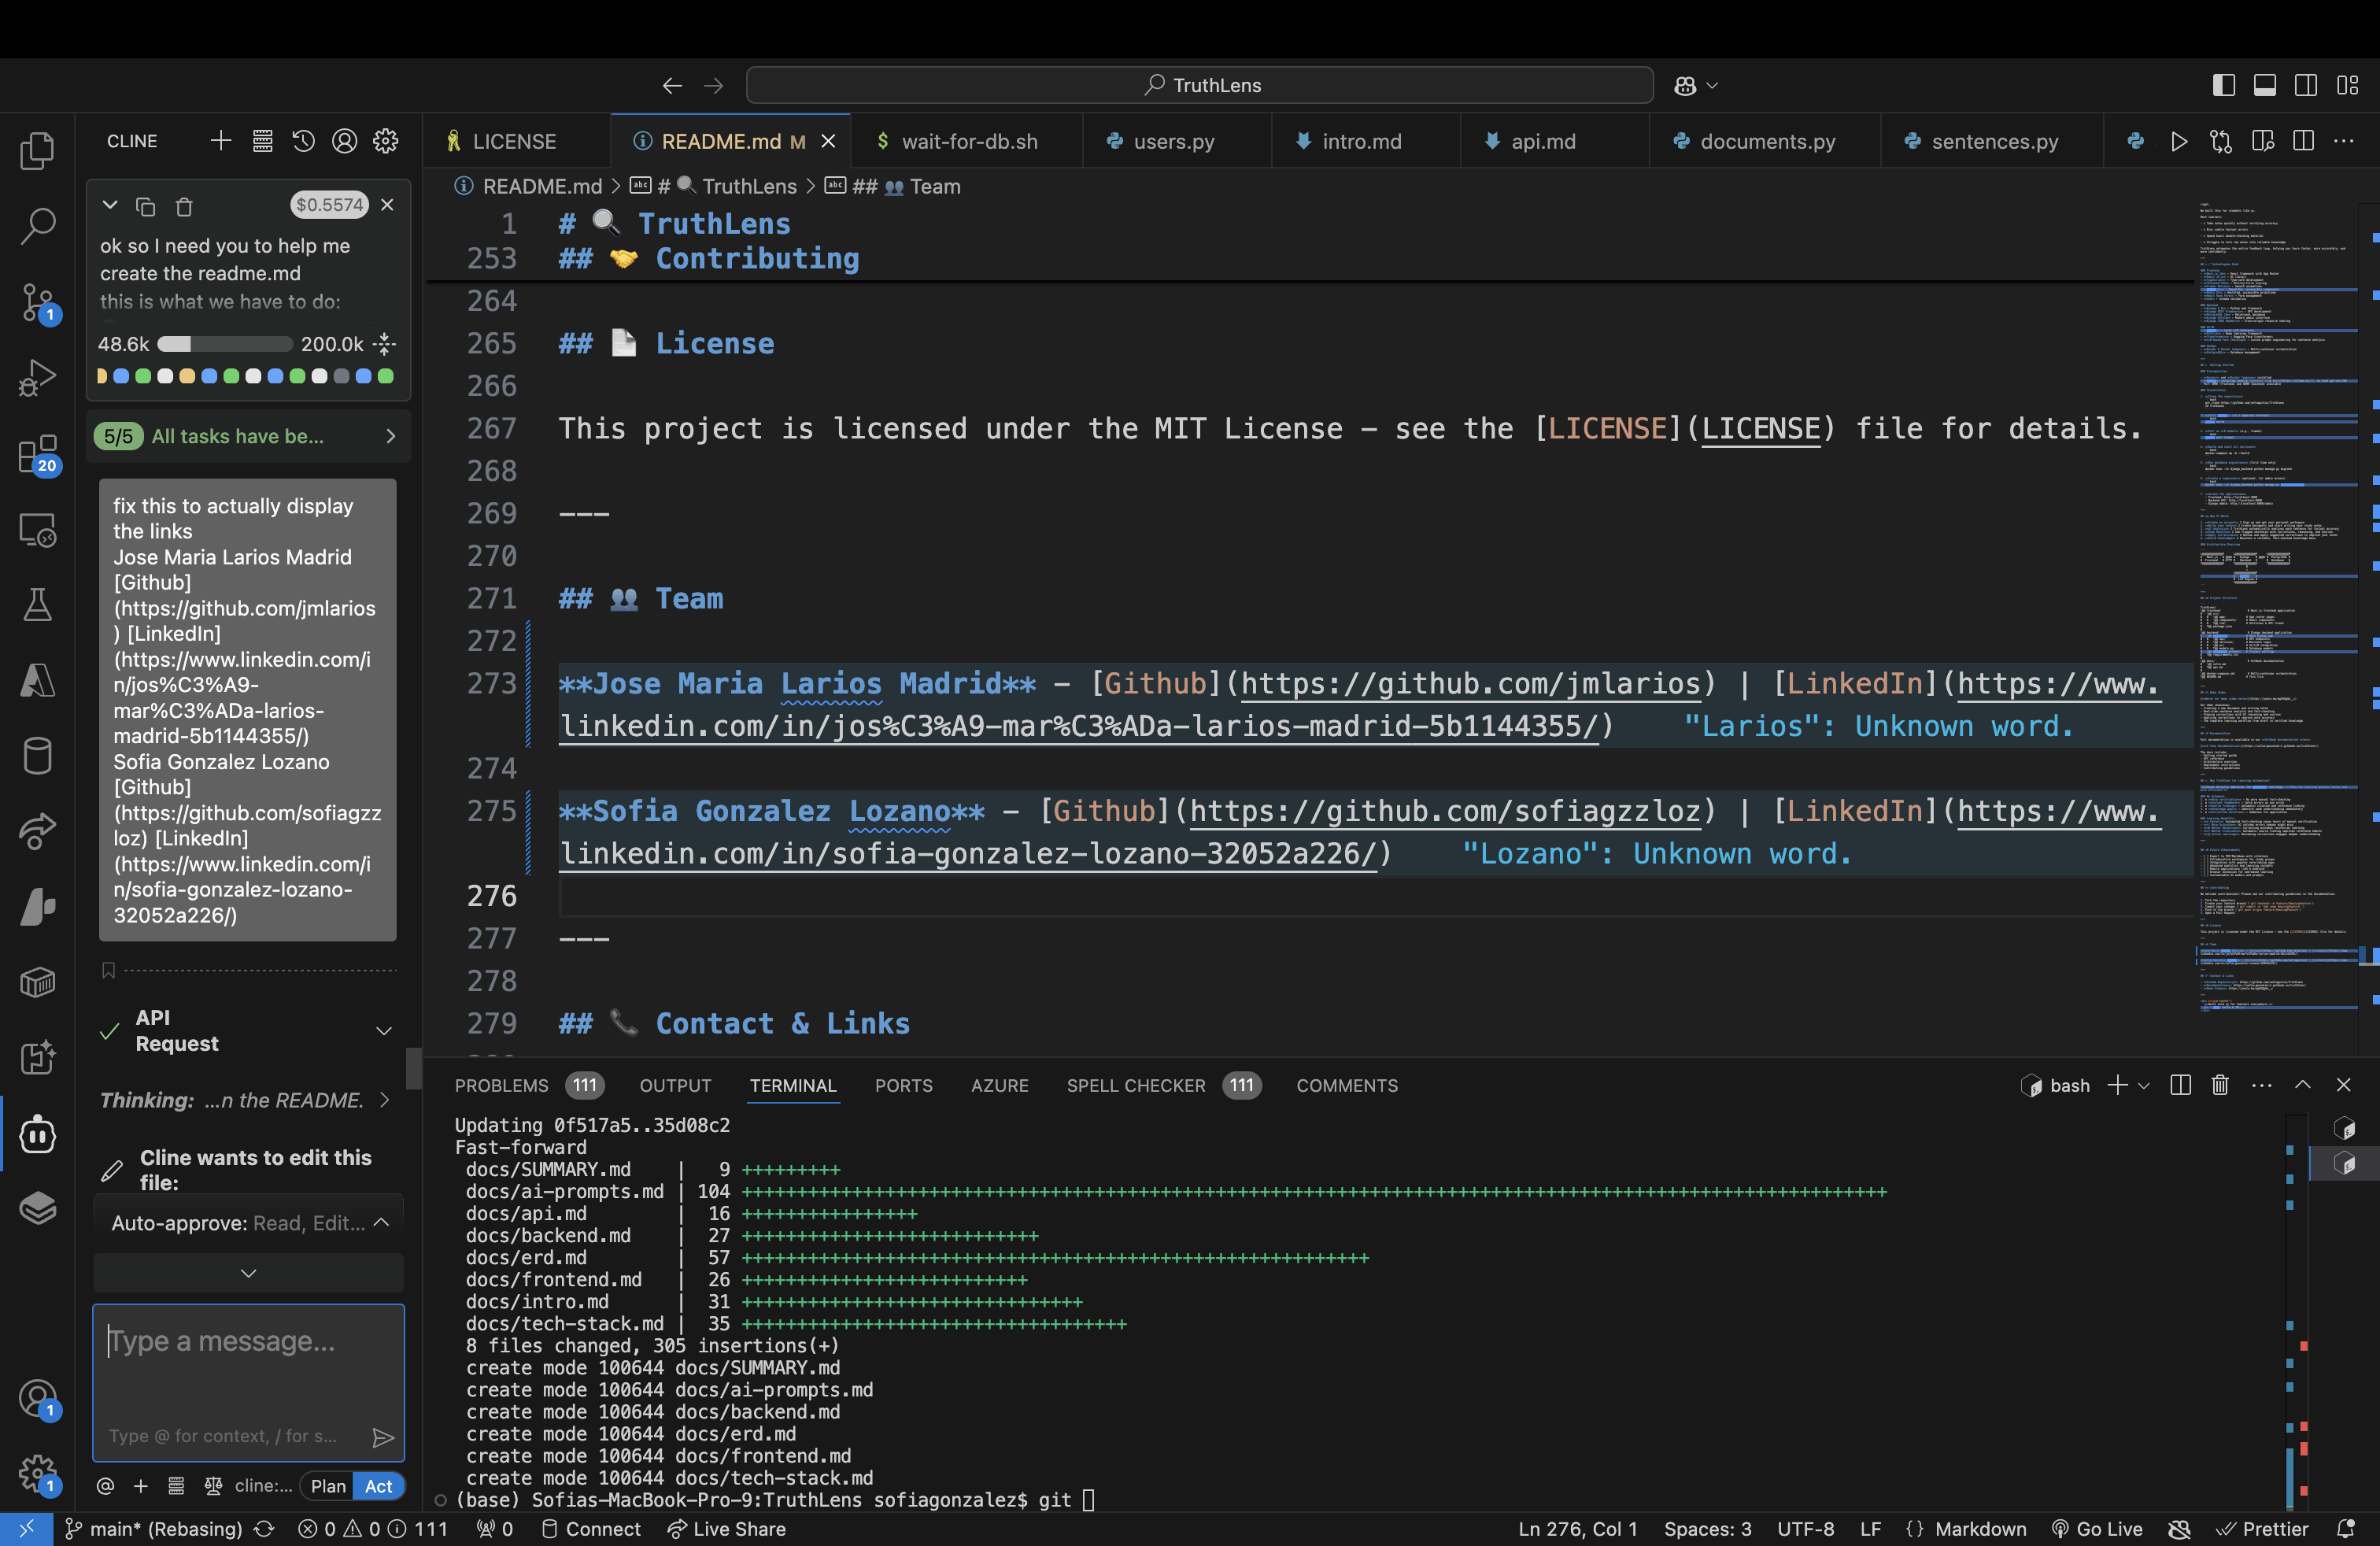The height and width of the screenshot is (1546, 2380).
Task: Open Cline history clock icon
Action: pos(303,141)
